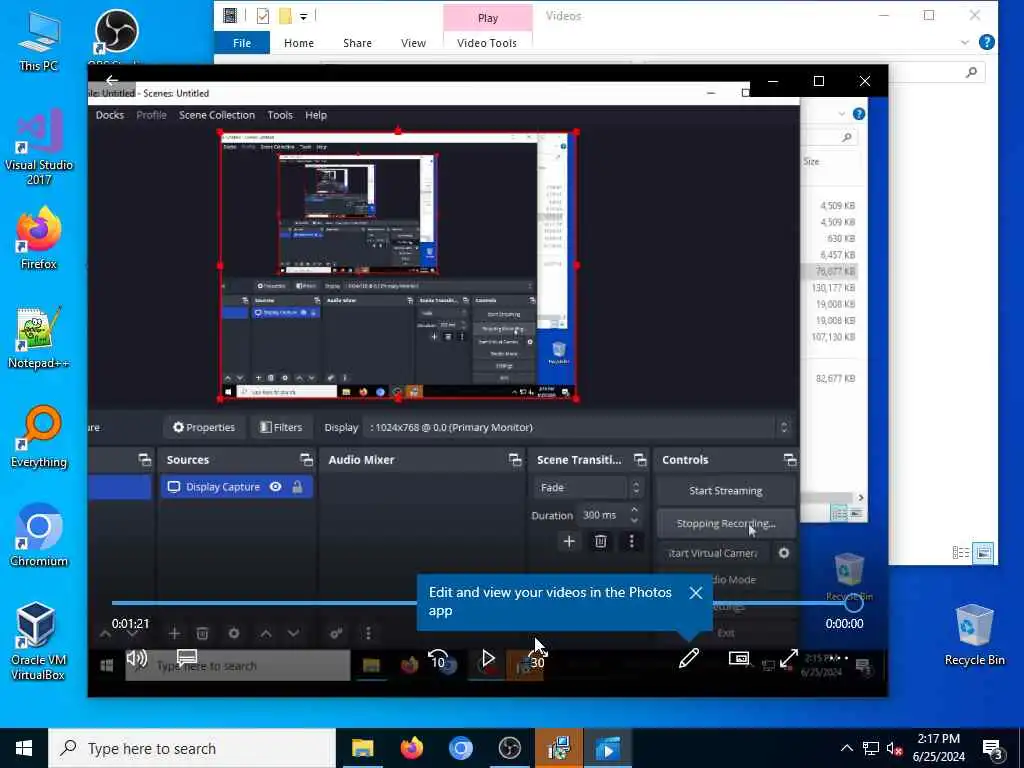Screen dimensions: 1024x768
Task: Skip back 10 seconds in the video
Action: click(438, 659)
